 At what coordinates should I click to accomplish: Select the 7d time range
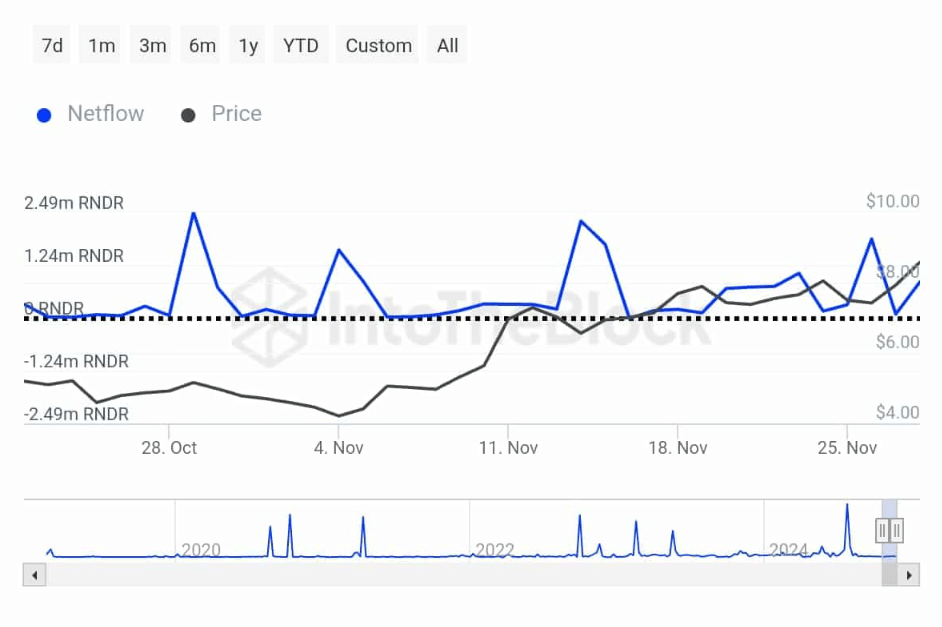point(52,45)
